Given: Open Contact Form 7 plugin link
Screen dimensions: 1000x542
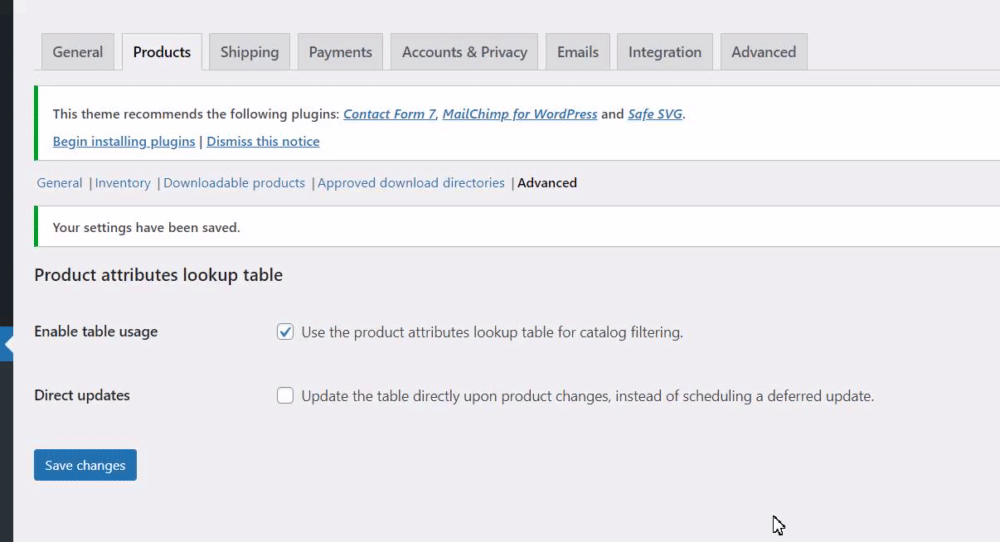Looking at the screenshot, I should (x=389, y=114).
